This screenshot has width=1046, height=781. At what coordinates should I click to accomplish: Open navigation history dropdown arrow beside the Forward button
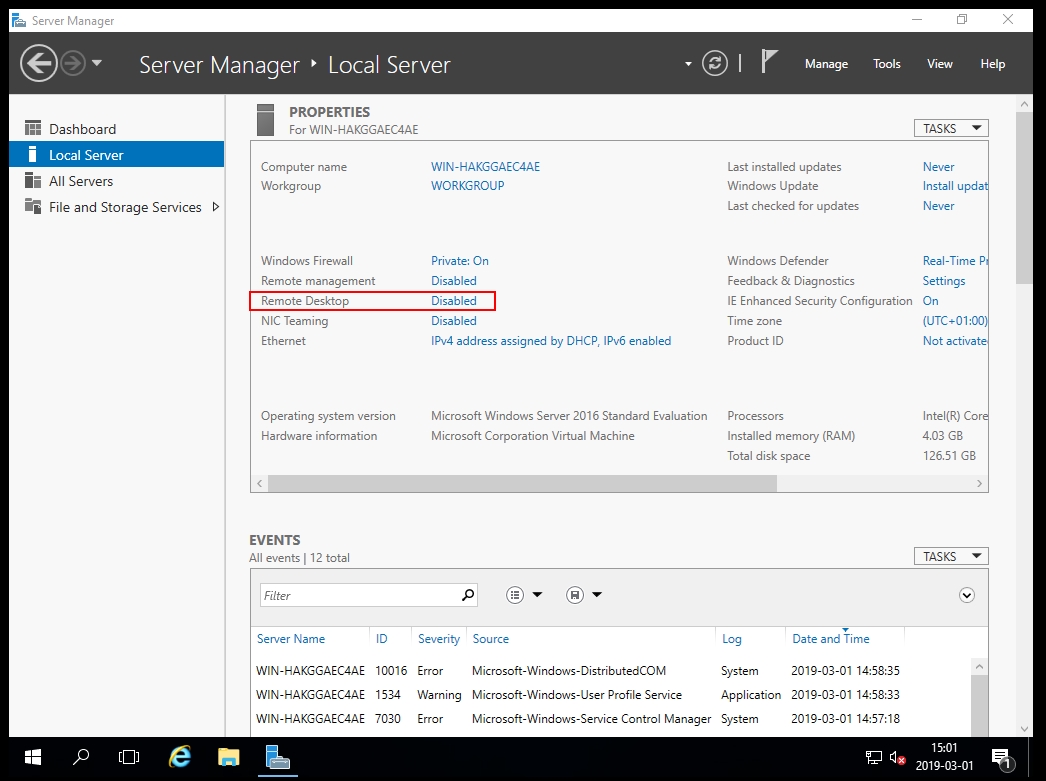97,63
